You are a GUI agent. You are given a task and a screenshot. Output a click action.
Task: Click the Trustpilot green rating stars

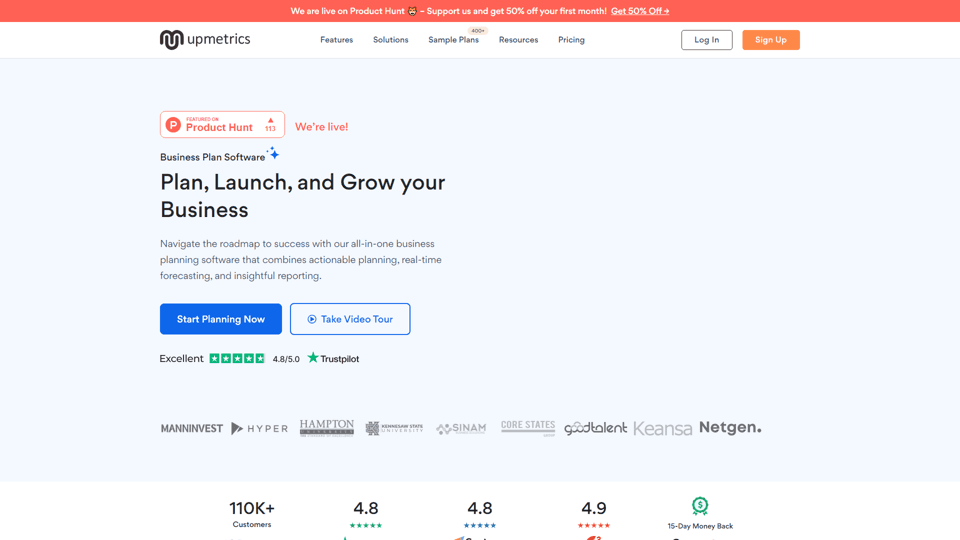click(x=237, y=359)
